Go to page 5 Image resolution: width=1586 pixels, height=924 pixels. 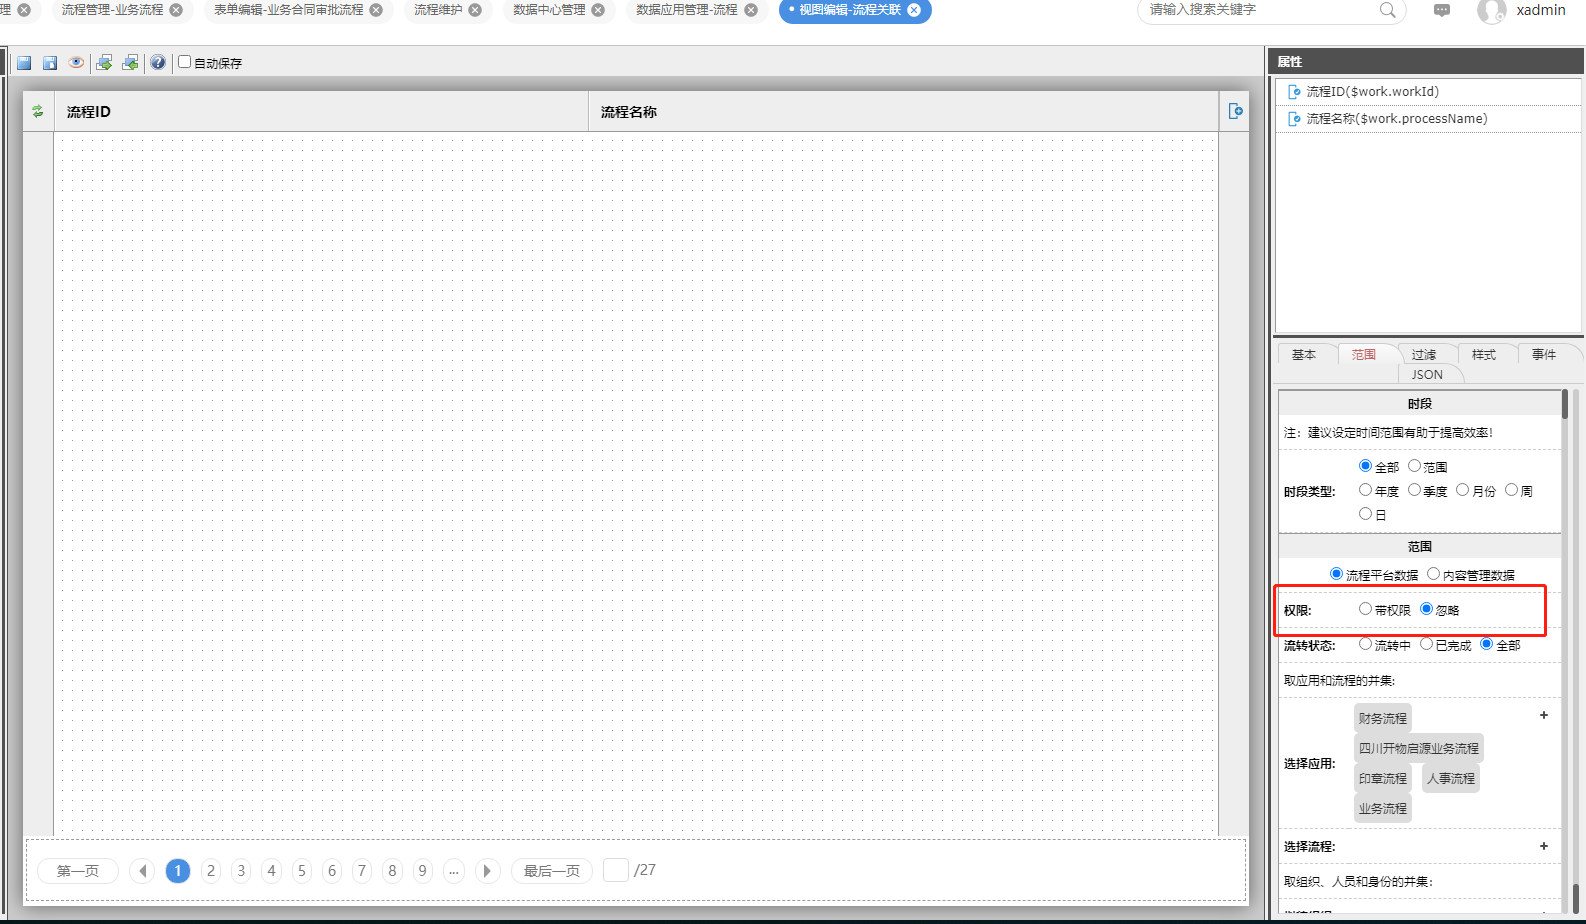pyautogui.click(x=302, y=871)
